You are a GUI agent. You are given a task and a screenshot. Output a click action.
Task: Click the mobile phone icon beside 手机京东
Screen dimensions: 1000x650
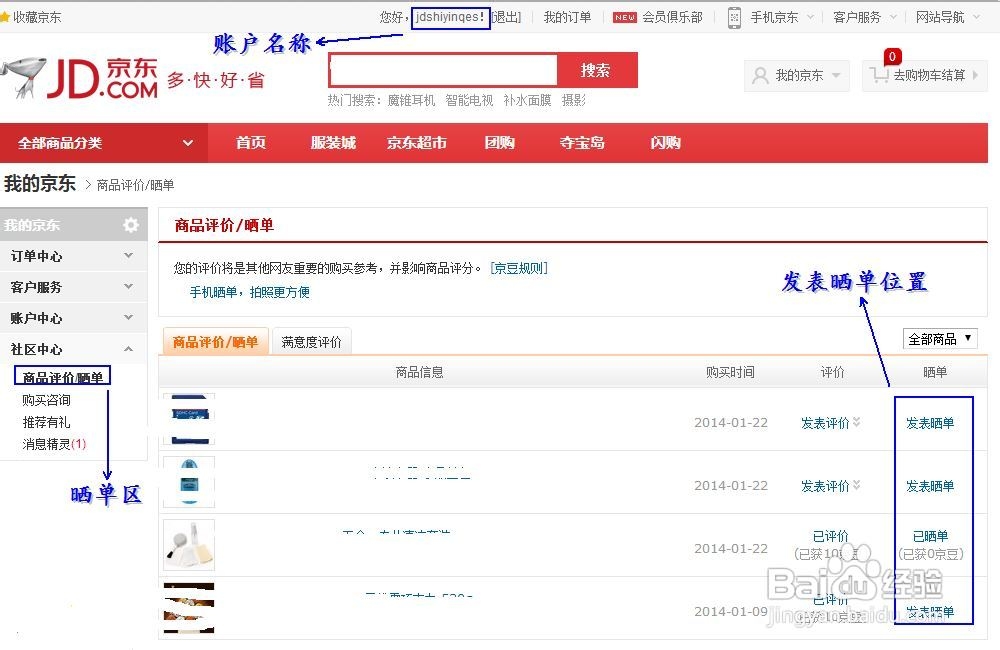point(734,16)
